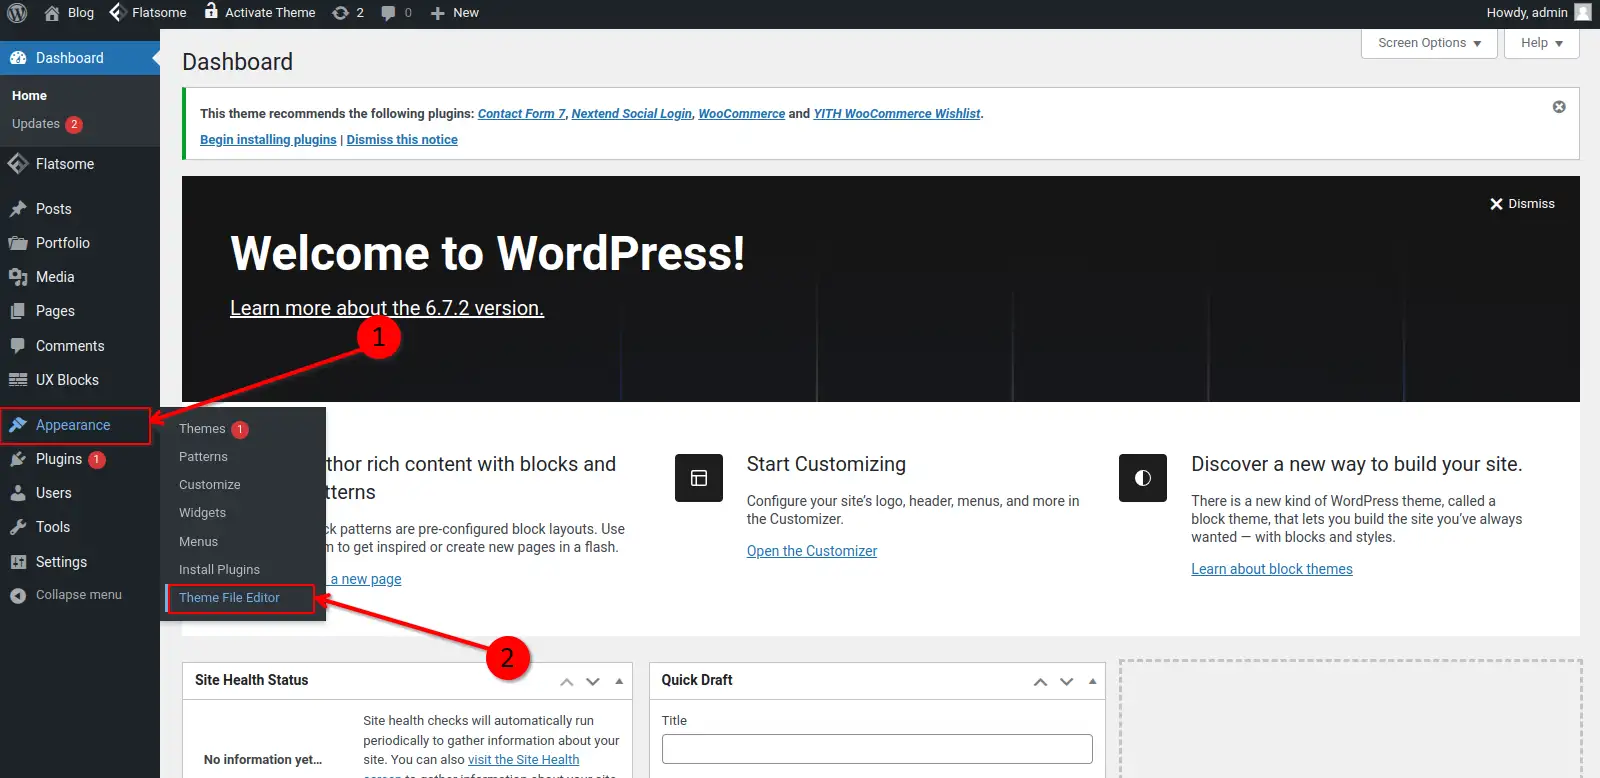Click the Comments bubble sidebar icon
Viewport: 1600px width, 778px height.
(18, 346)
